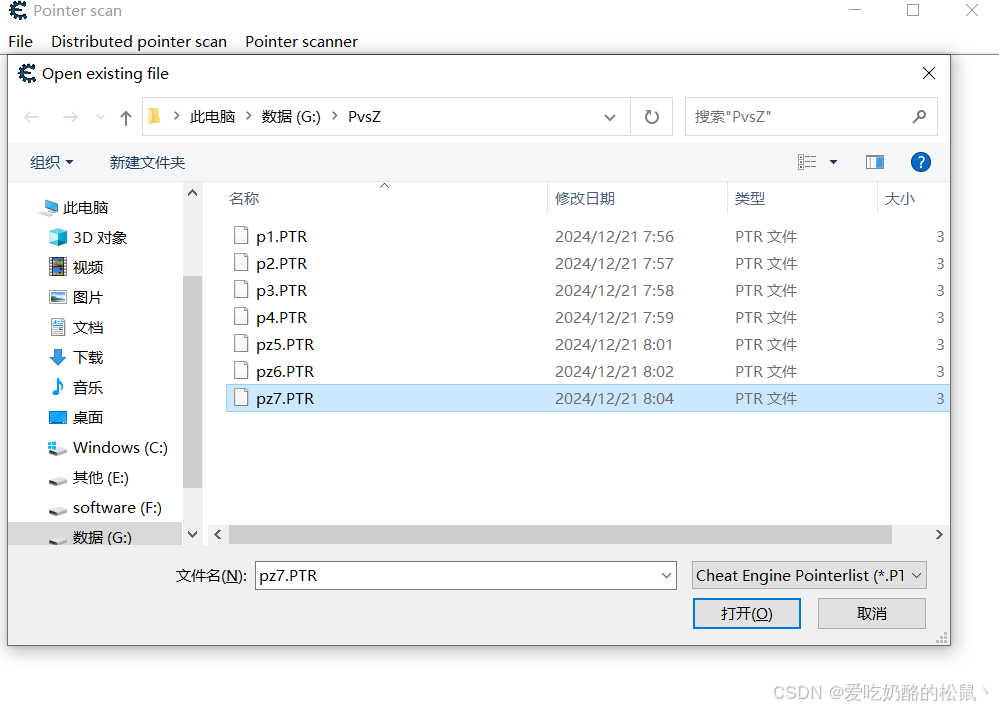
Task: Open the File menu
Action: (x=20, y=41)
